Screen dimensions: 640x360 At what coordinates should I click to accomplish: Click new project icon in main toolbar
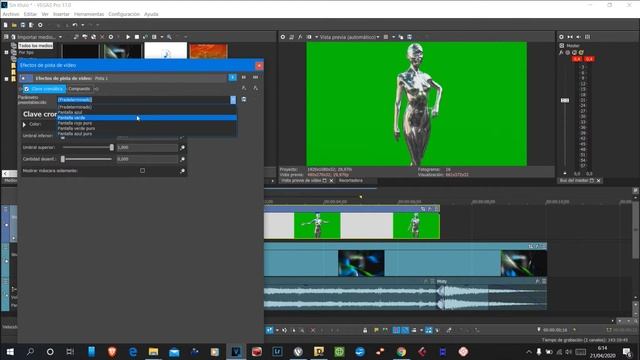point(5,25)
